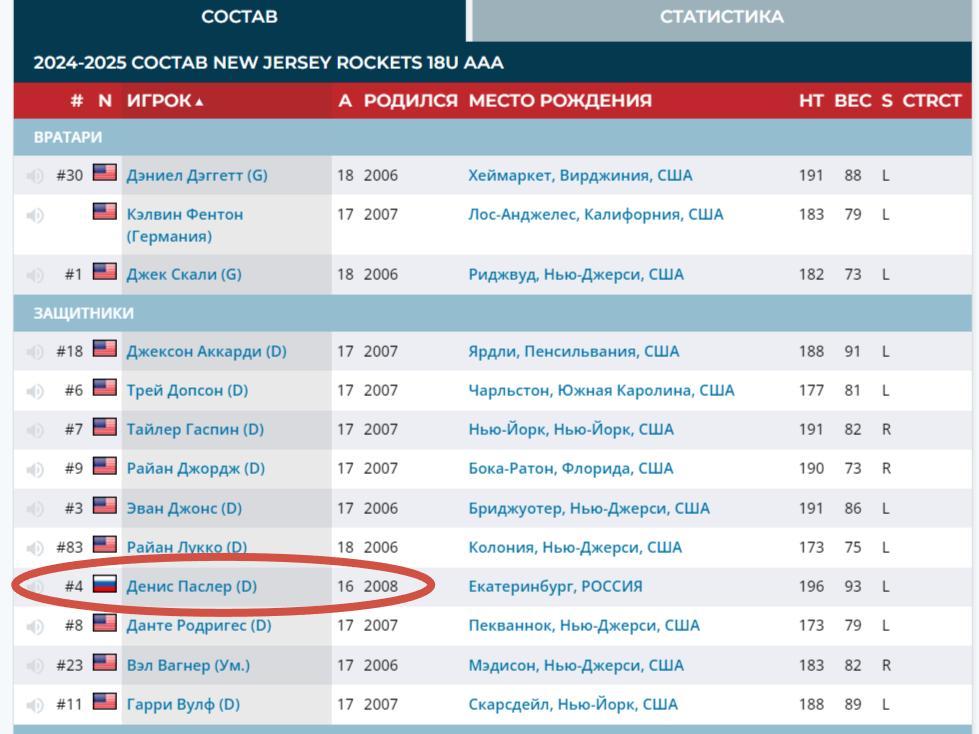Click USA flag next to Дэниел Дэггетт
The height and width of the screenshot is (734, 979).
click(105, 172)
